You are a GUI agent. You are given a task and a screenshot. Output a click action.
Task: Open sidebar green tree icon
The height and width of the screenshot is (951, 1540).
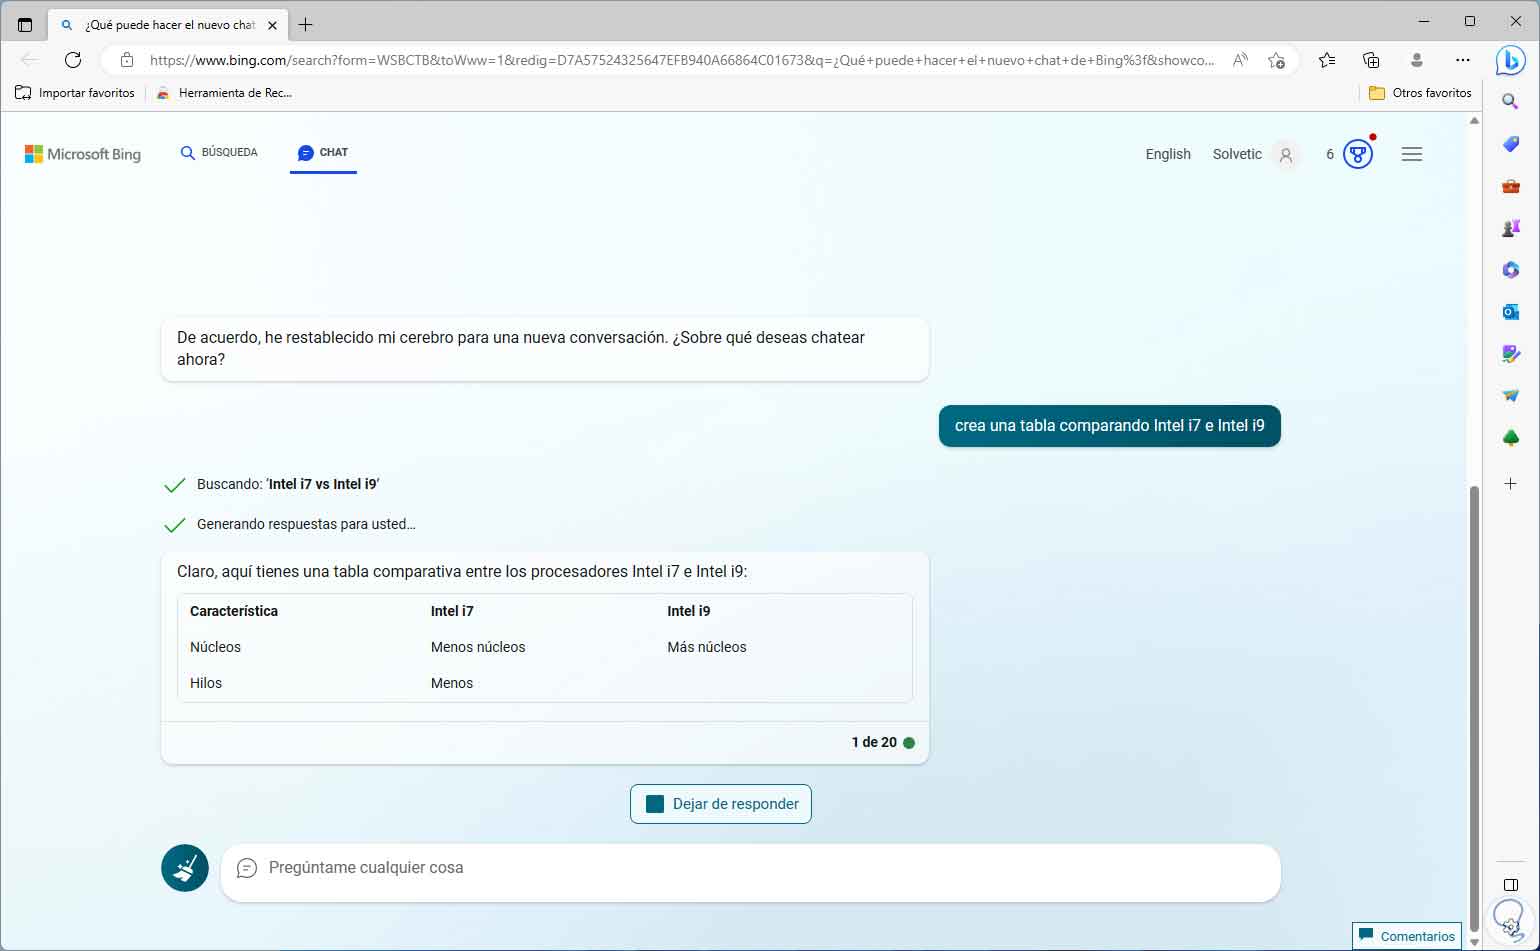(1511, 438)
